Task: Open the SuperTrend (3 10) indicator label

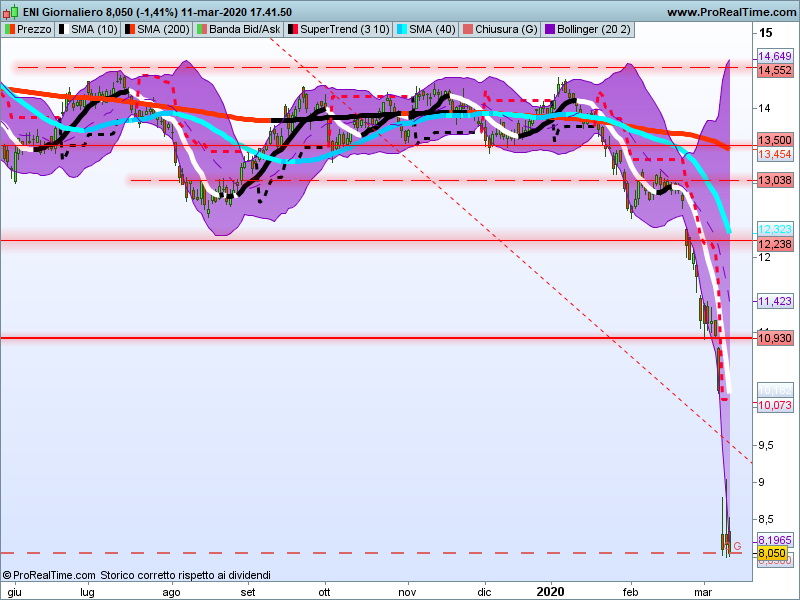Action: pyautogui.click(x=344, y=30)
